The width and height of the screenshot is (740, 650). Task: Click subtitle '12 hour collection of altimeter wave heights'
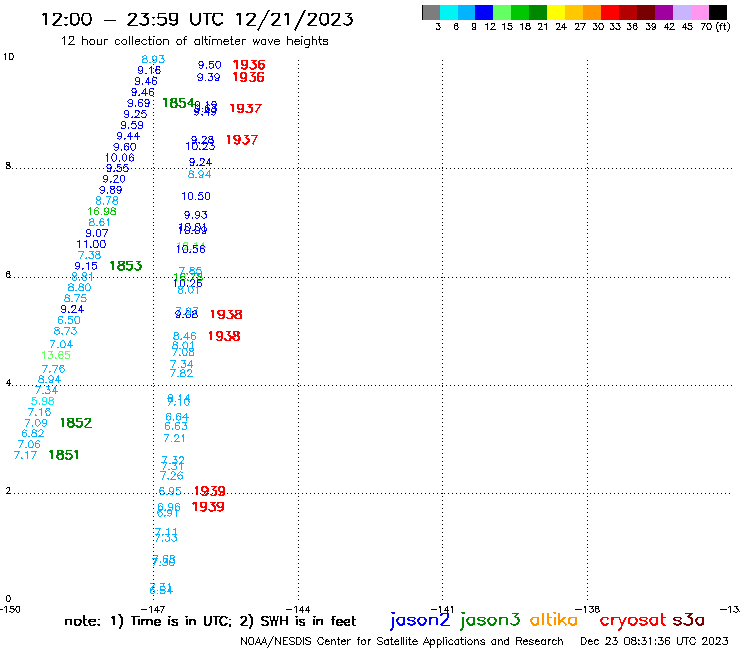tap(194, 41)
